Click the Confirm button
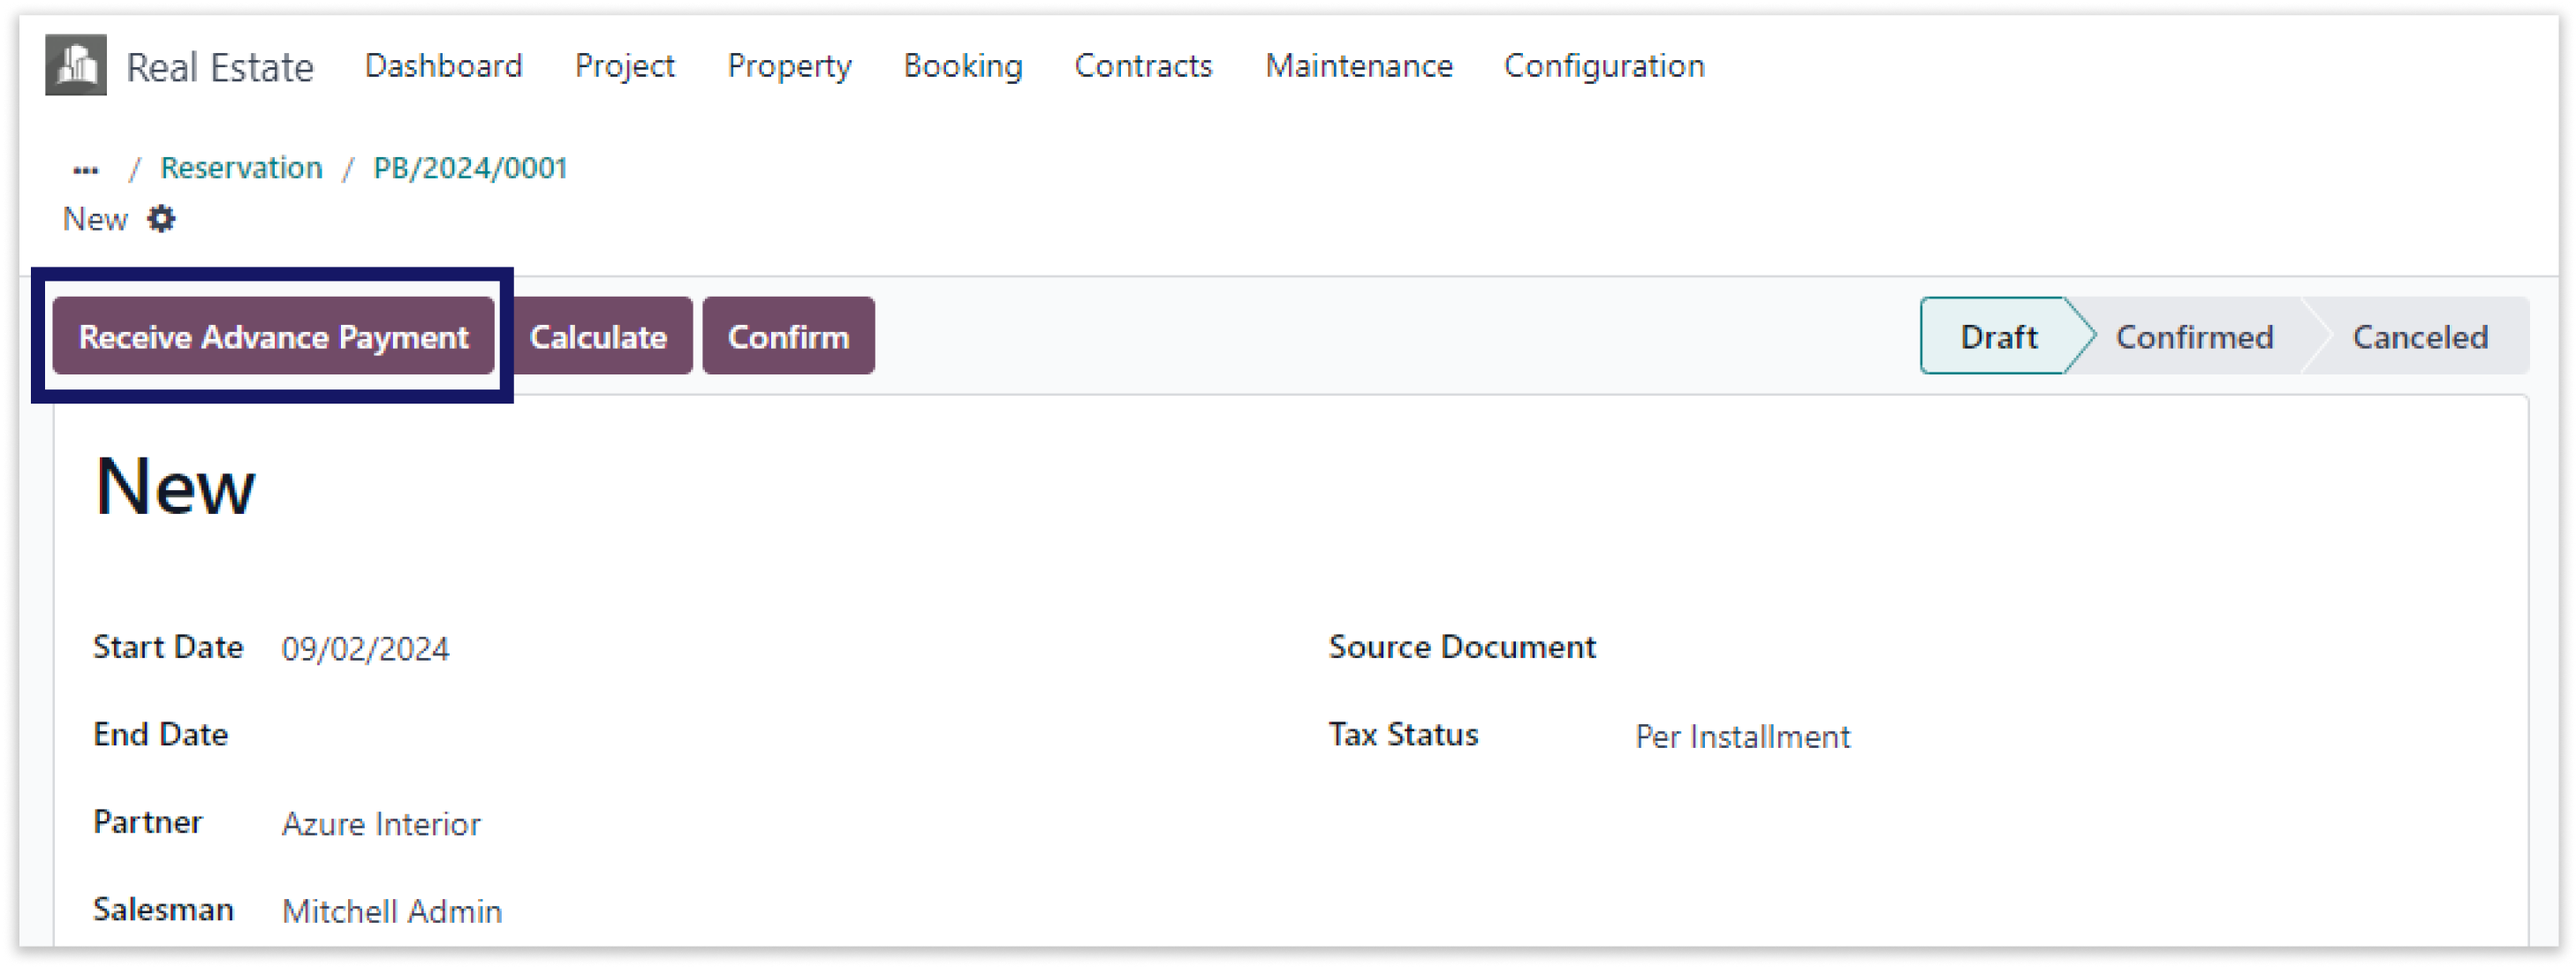This screenshot has width=2576, height=967. pos(788,336)
